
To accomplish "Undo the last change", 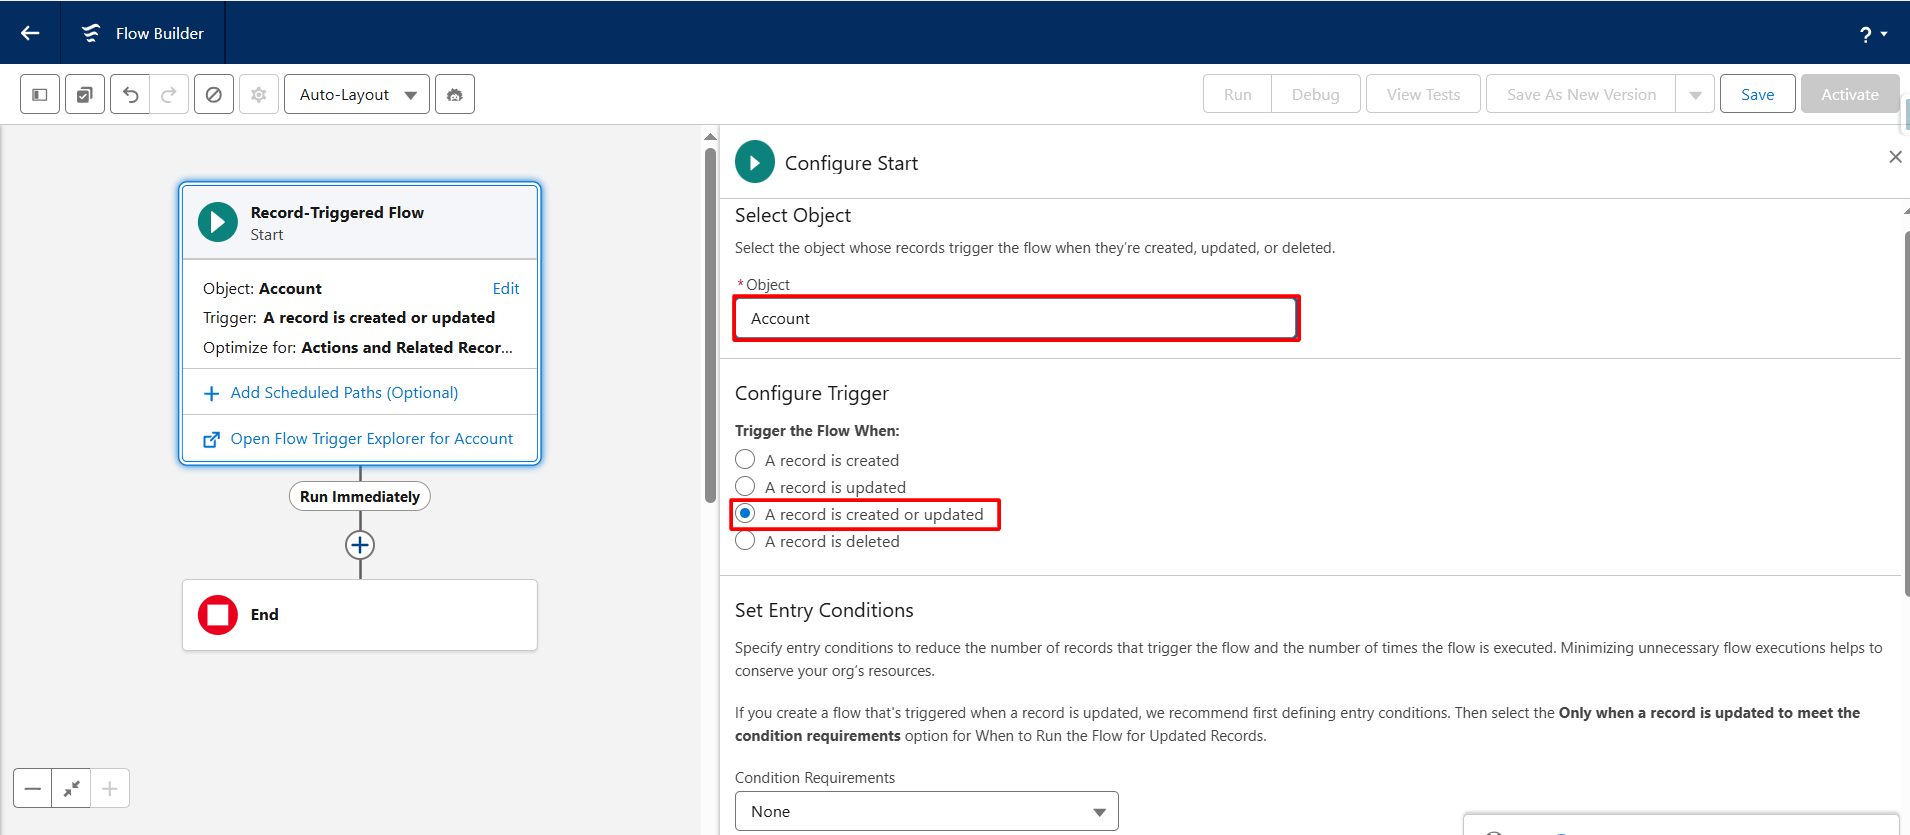I will pyautogui.click(x=130, y=94).
